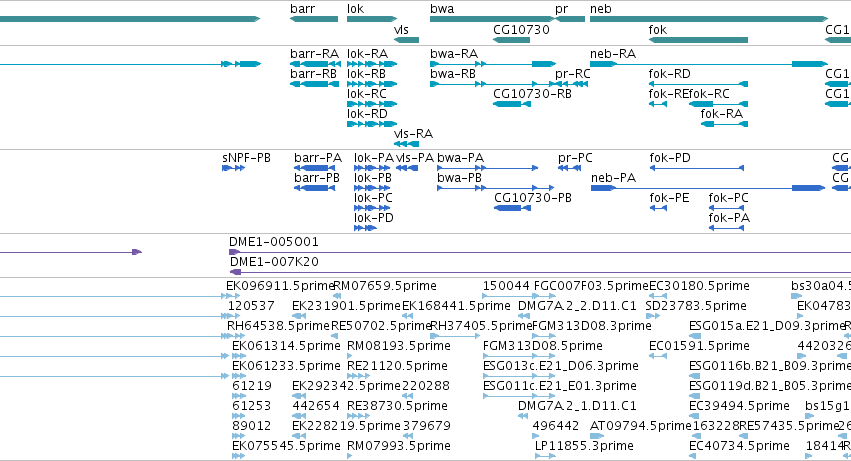
Task: Open EST RH37405.5prime
Action: click(x=481, y=326)
